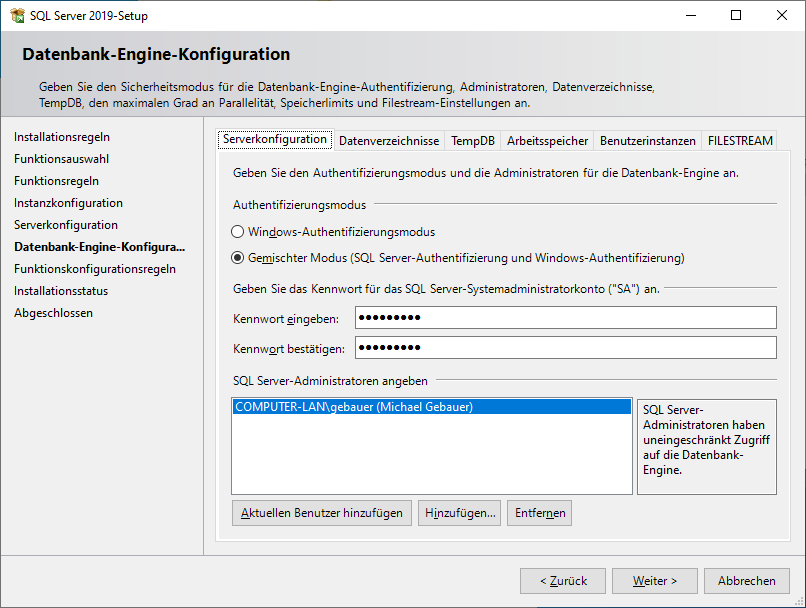
Task: Select Windows-Authentifizierungsmodus radio button
Action: (238, 232)
